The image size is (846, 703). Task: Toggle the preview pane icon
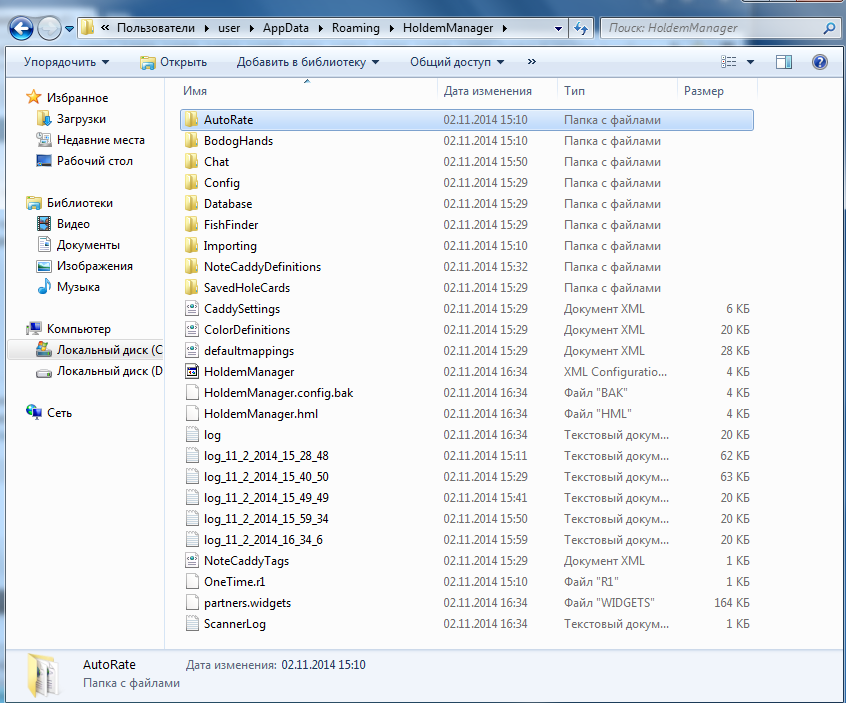coord(784,62)
